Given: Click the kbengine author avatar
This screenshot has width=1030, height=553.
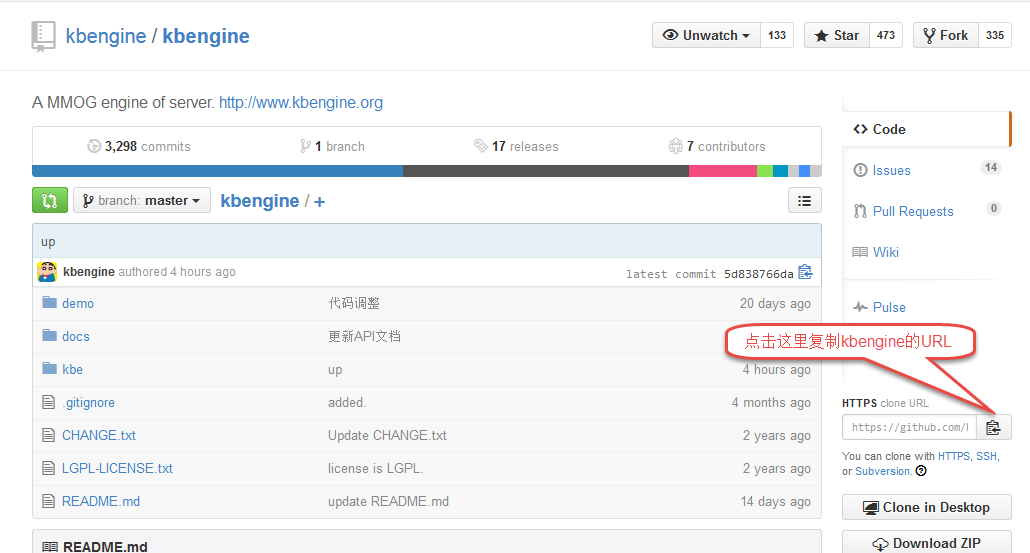Looking at the screenshot, I should 47,271.
